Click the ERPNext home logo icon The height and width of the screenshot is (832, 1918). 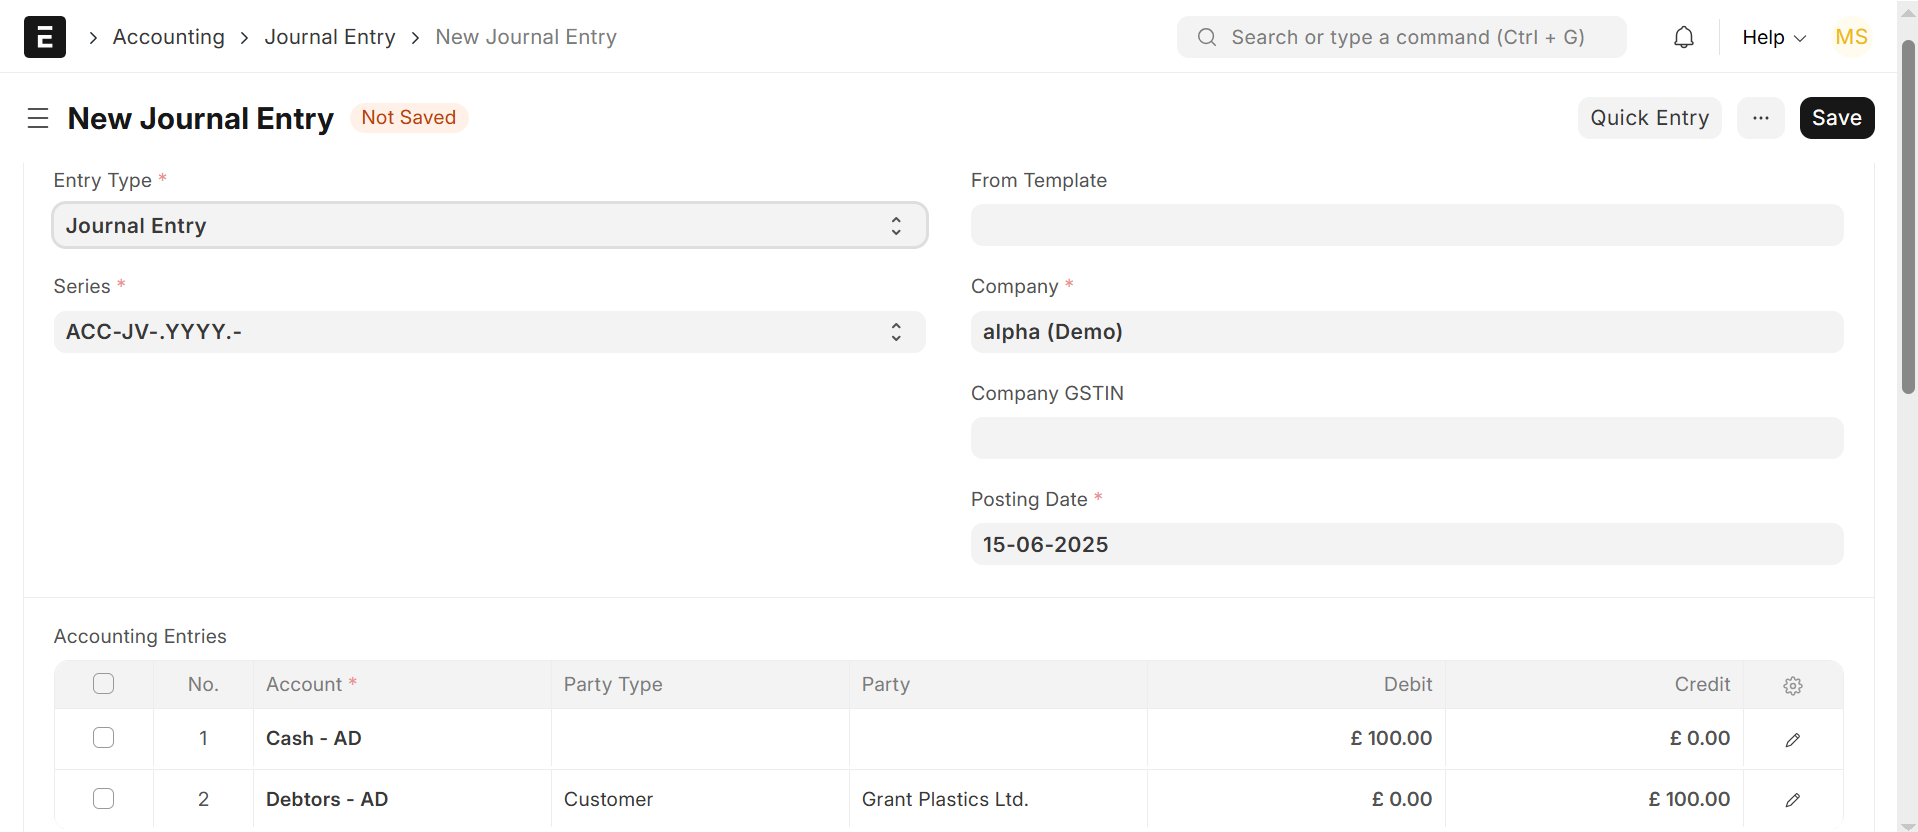coord(45,37)
